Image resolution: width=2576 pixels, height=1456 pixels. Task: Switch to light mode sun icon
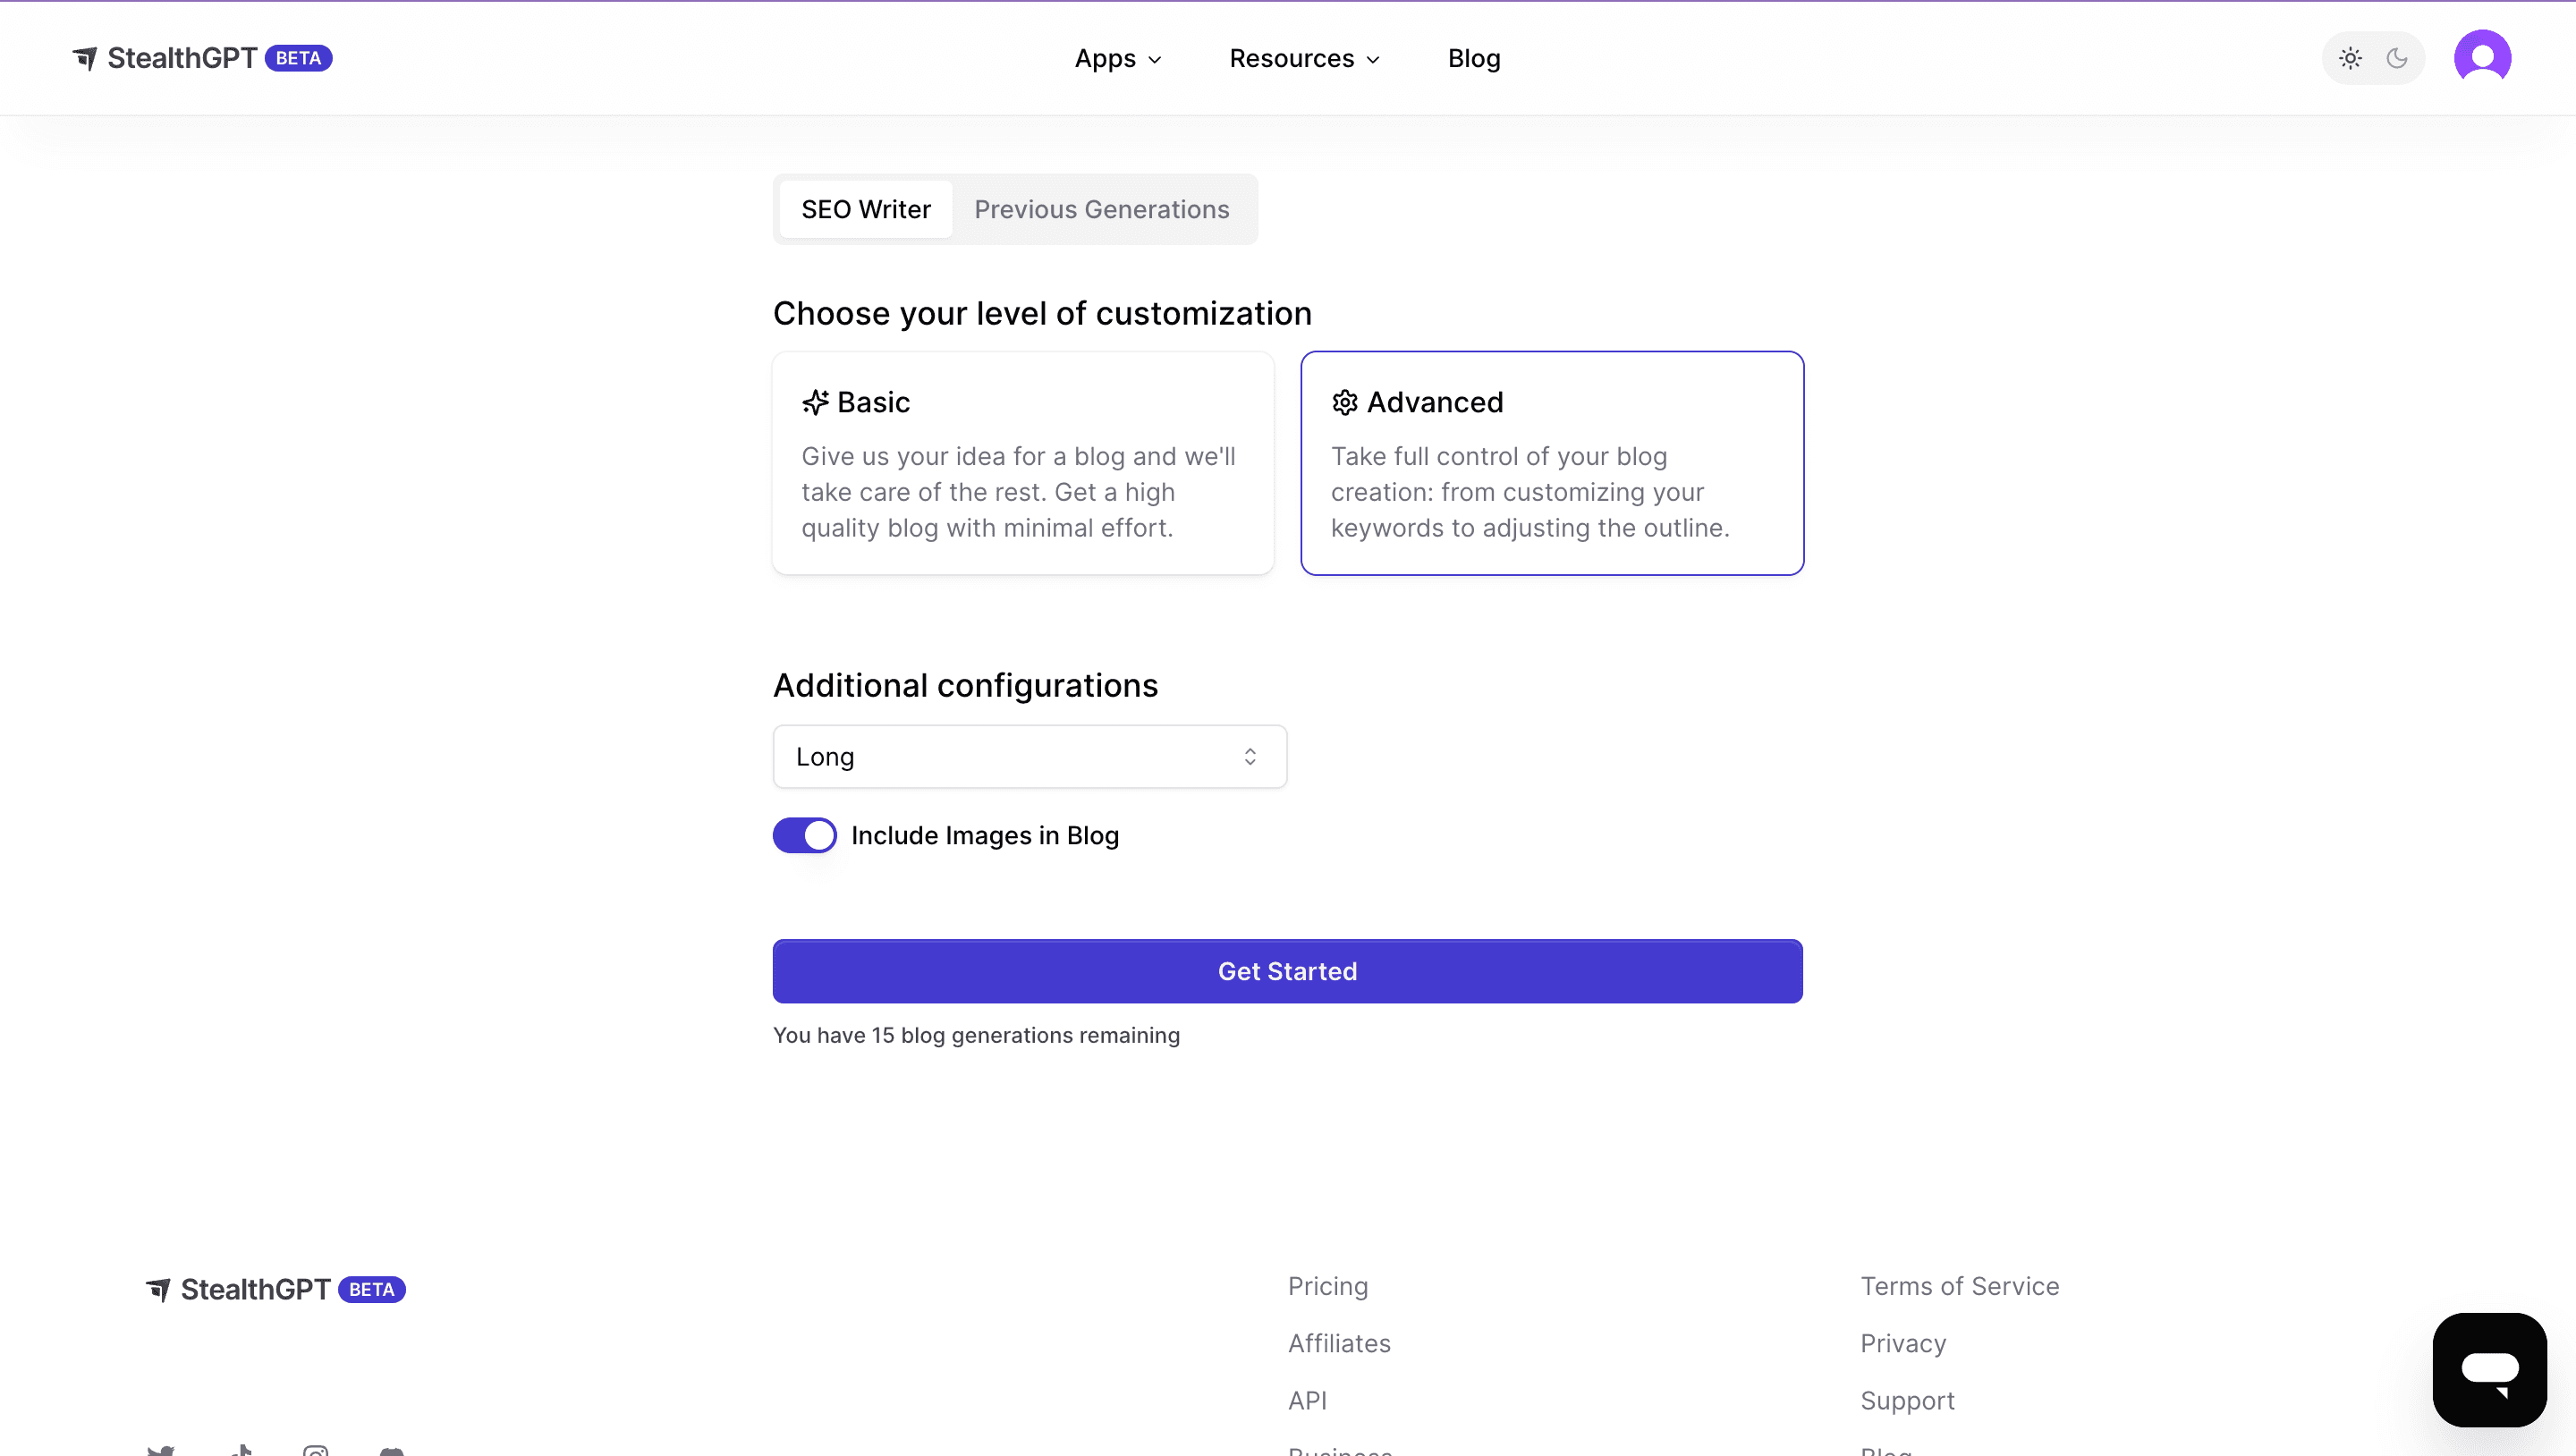pyautogui.click(x=2350, y=58)
